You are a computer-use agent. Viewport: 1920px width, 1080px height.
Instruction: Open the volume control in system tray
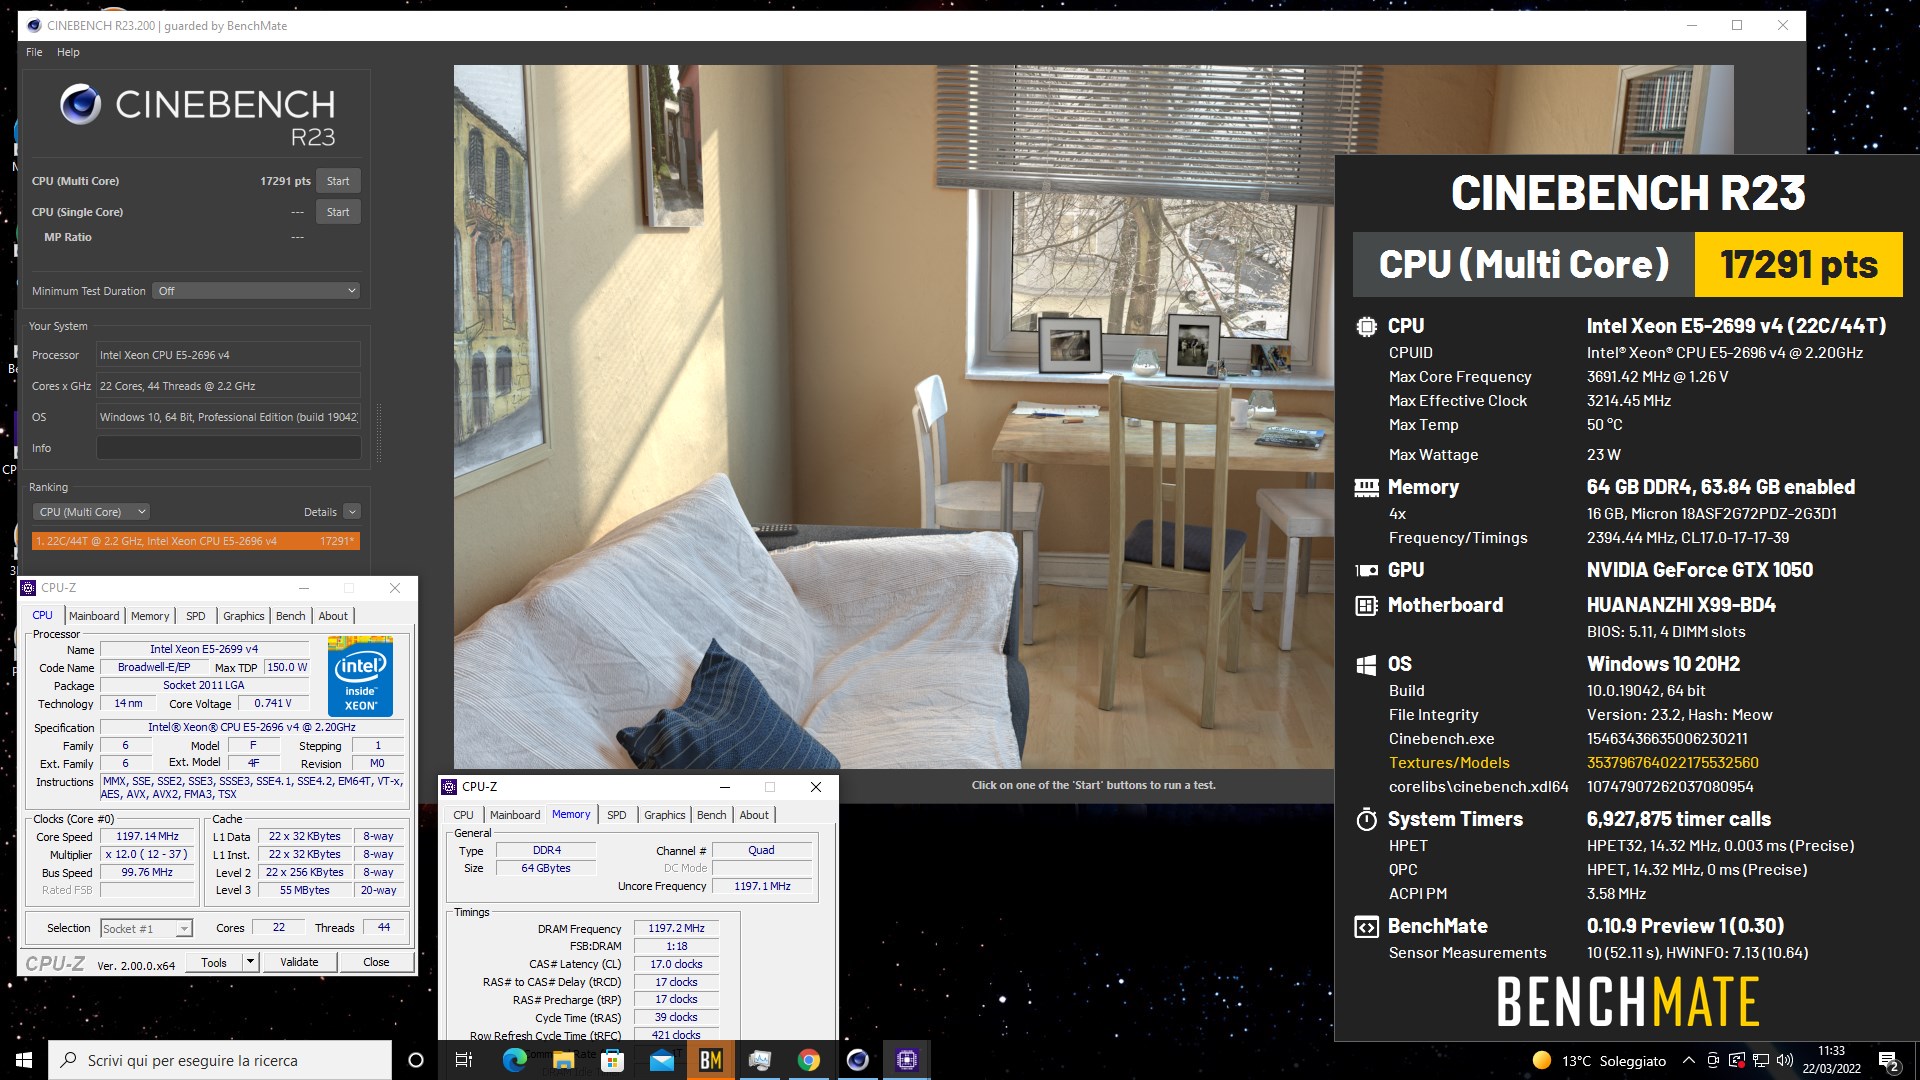[1784, 1060]
